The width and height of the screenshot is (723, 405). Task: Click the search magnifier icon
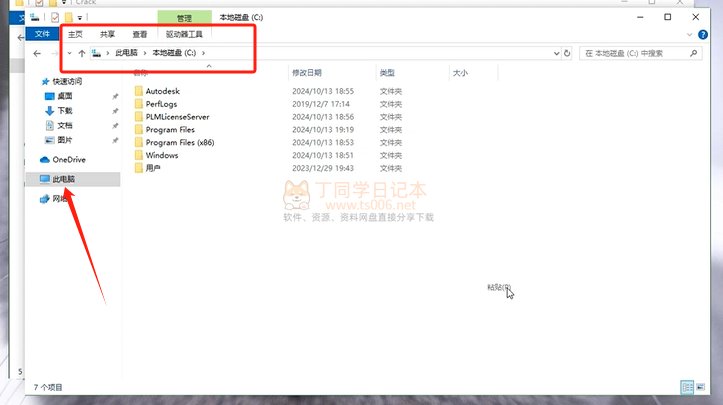(x=693, y=54)
